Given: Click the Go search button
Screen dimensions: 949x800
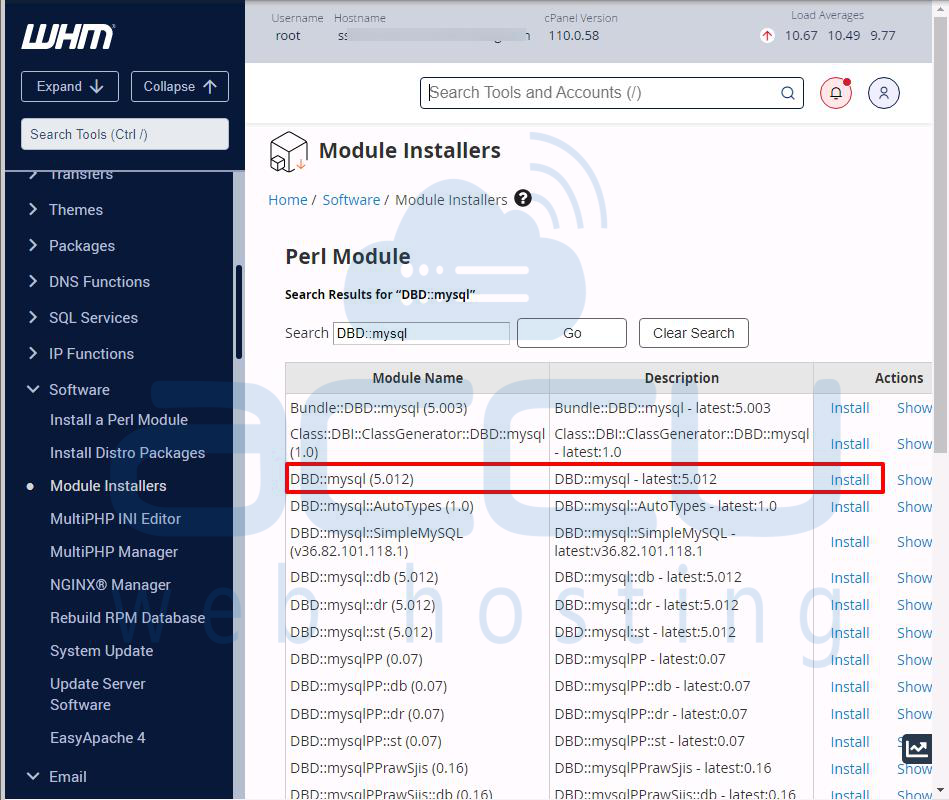Looking at the screenshot, I should pos(572,333).
